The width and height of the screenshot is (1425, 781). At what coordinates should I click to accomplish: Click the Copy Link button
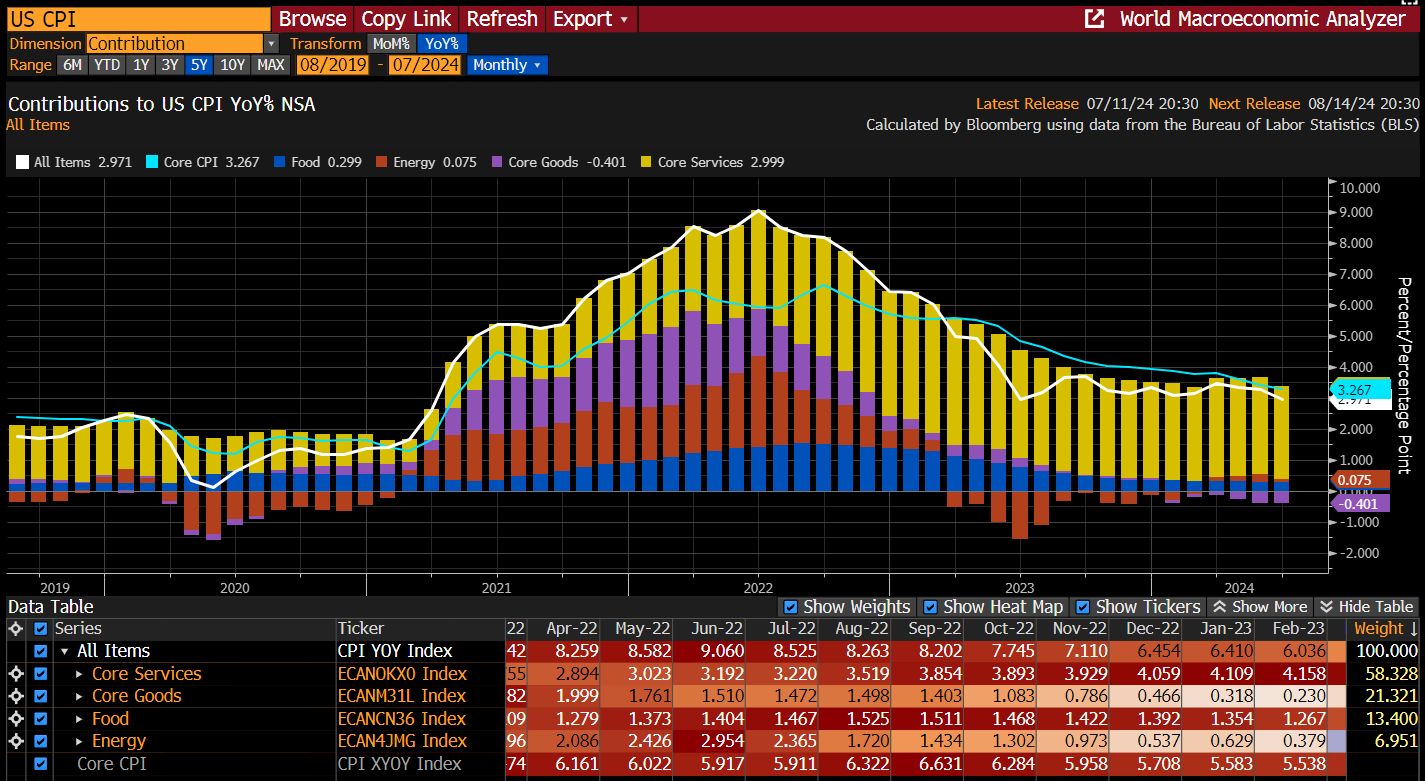point(406,19)
